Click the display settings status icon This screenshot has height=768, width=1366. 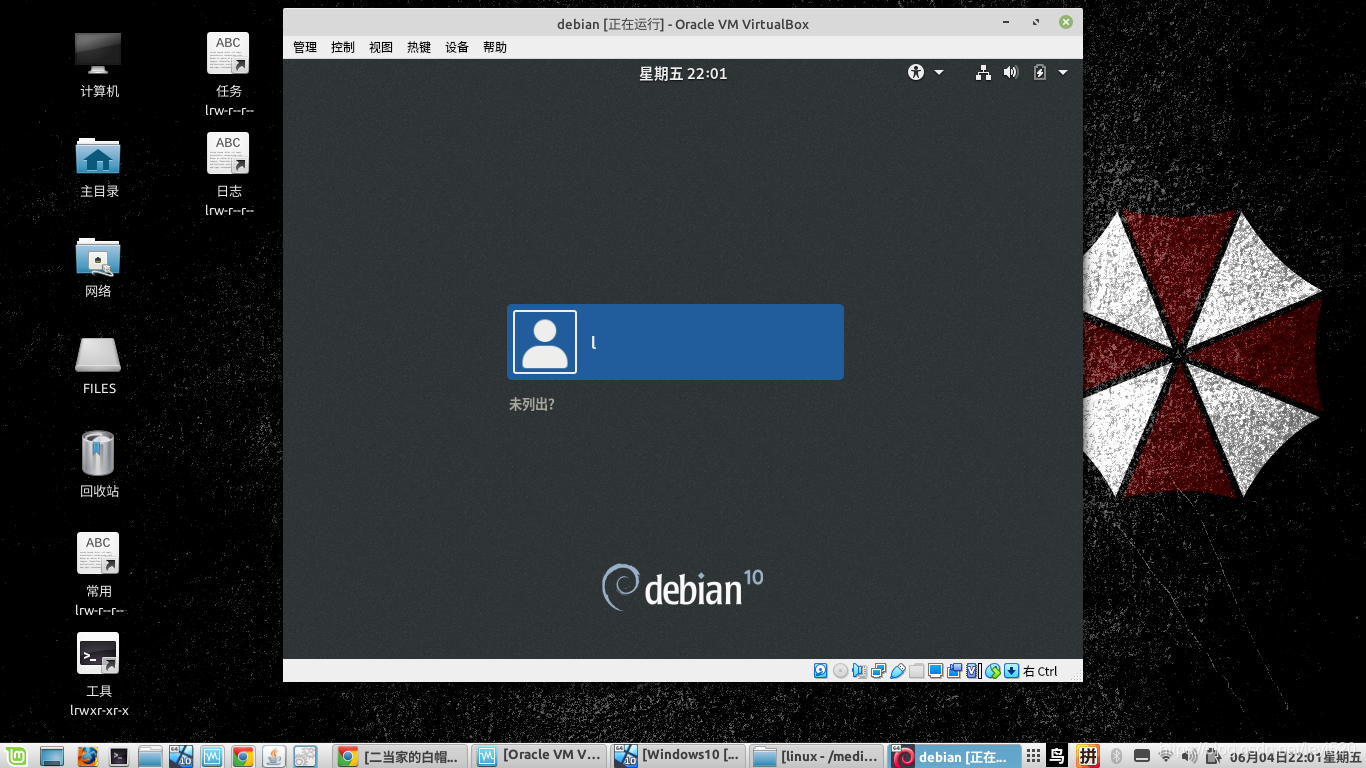936,671
